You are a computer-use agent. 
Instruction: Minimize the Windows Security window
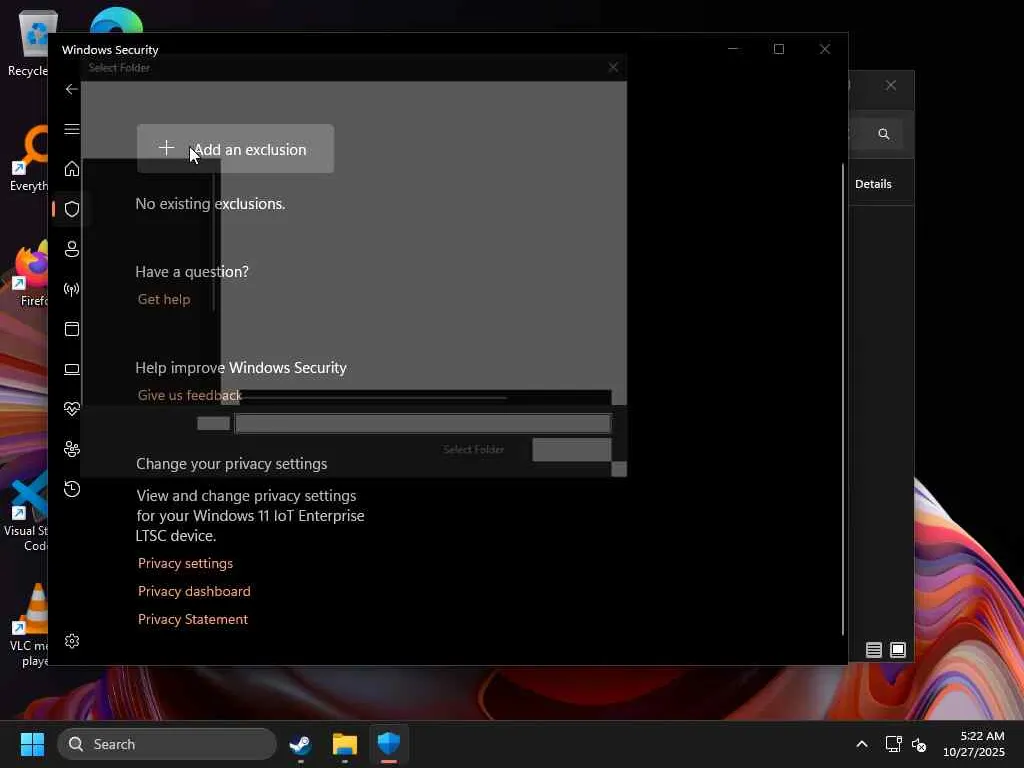click(733, 49)
